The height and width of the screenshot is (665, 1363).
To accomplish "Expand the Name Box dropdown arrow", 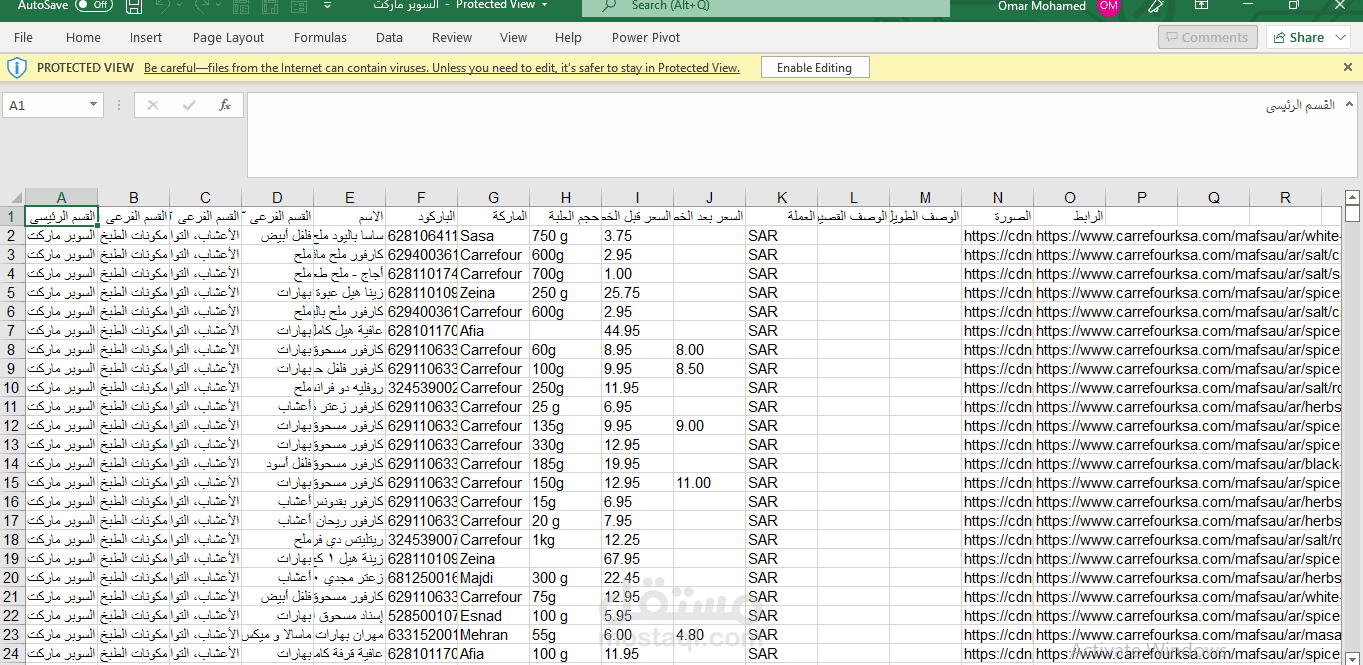I will pyautogui.click(x=94, y=104).
